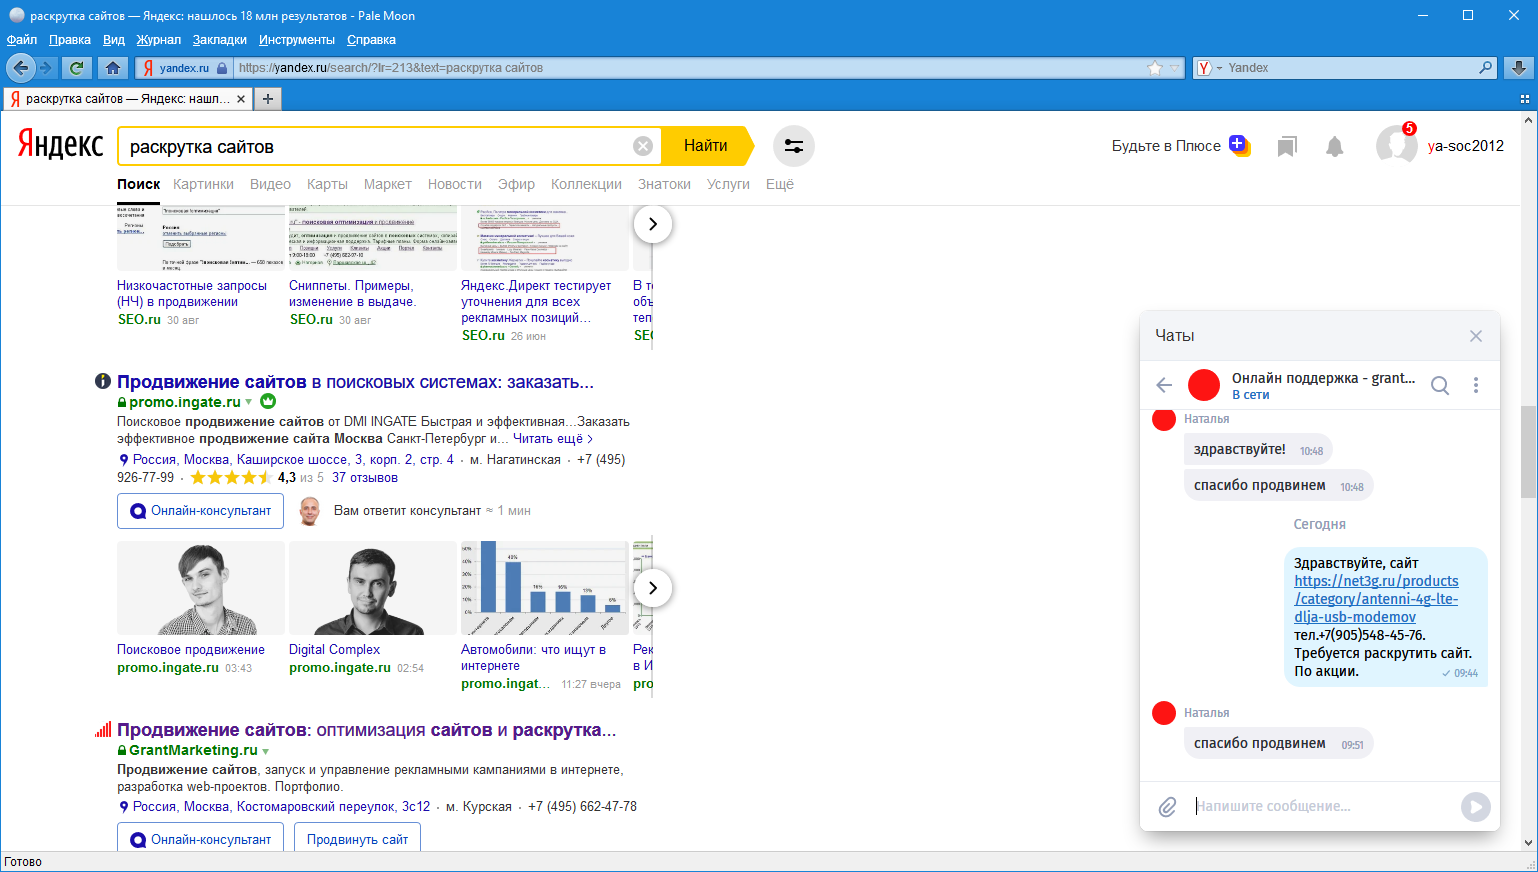Switch to Маркет search tab
Viewport: 1538px width, 872px height.
click(x=388, y=184)
